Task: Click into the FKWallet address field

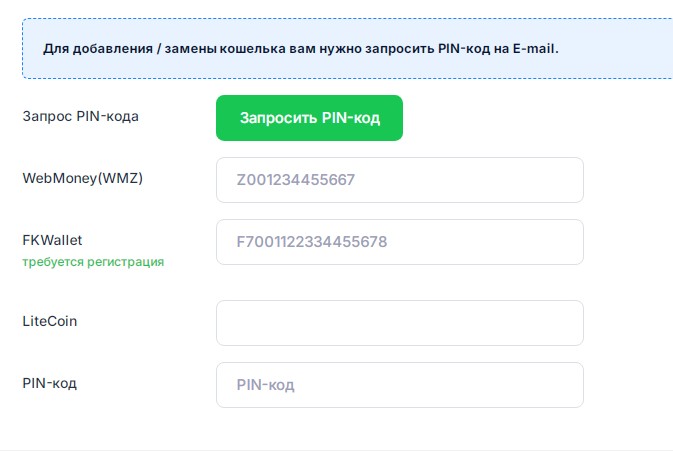Action: [x=399, y=242]
